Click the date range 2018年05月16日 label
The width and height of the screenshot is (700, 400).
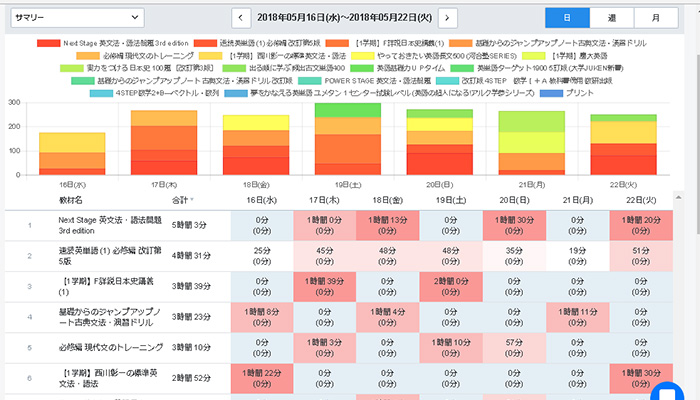pos(344,18)
